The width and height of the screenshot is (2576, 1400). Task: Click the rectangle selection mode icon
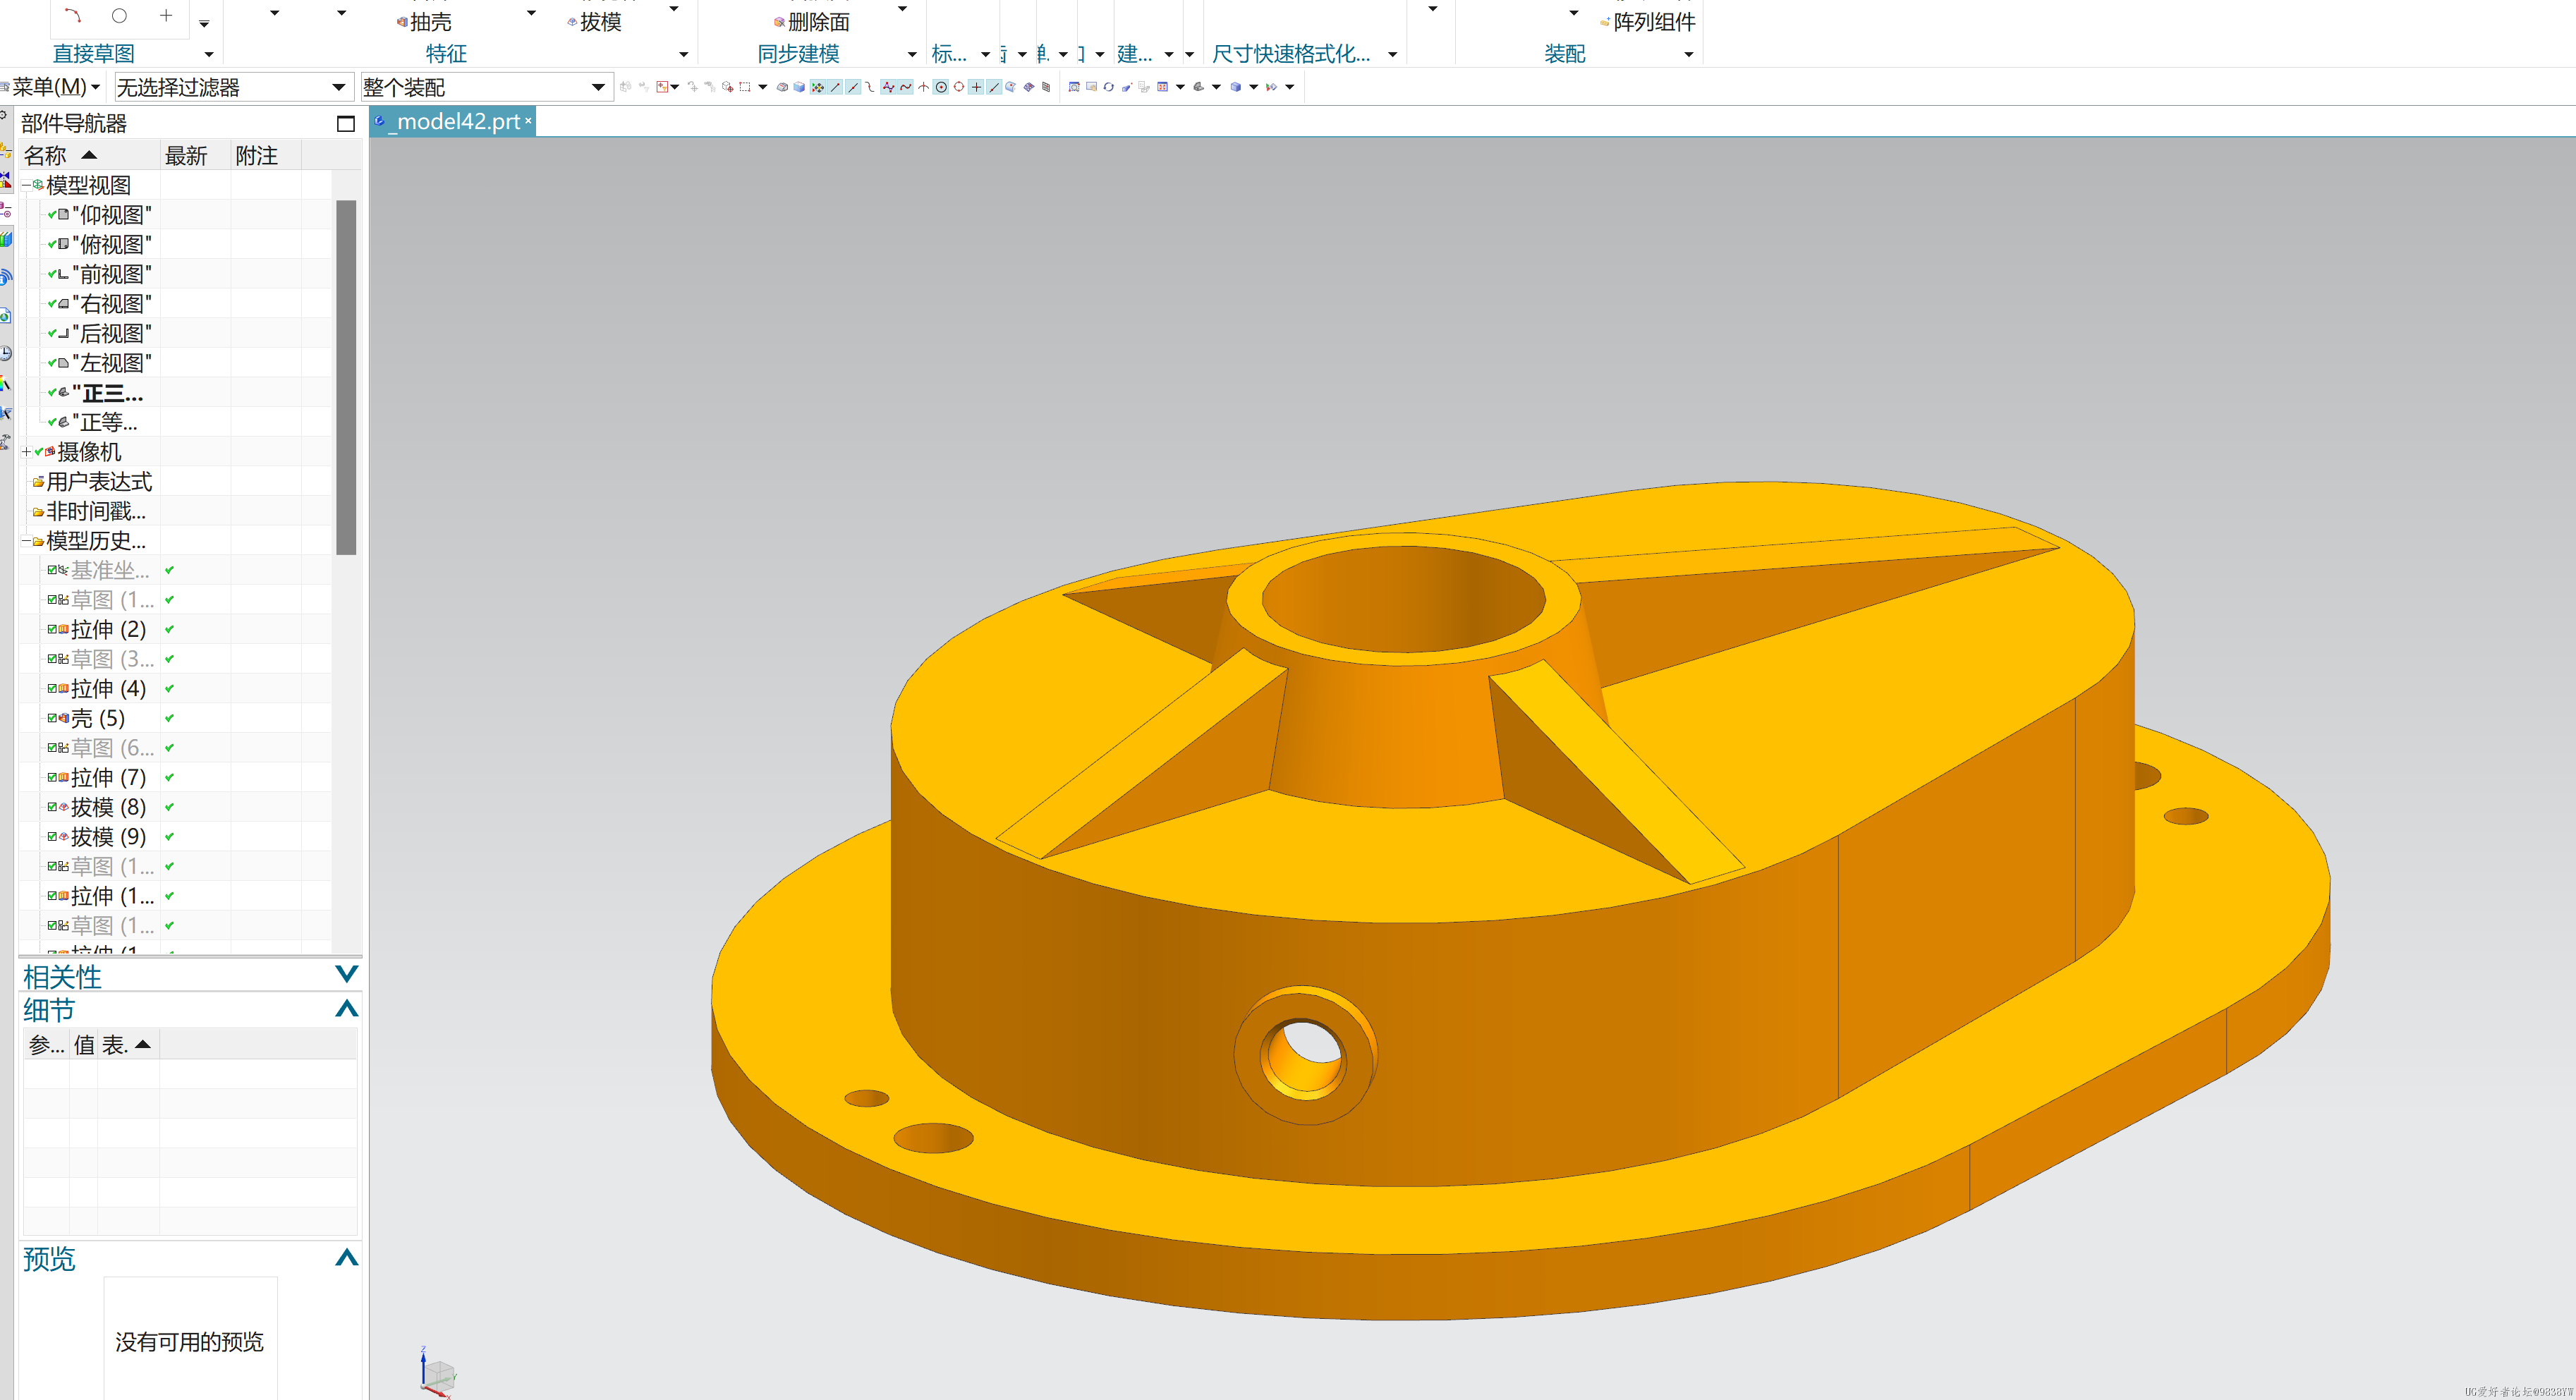tap(745, 87)
